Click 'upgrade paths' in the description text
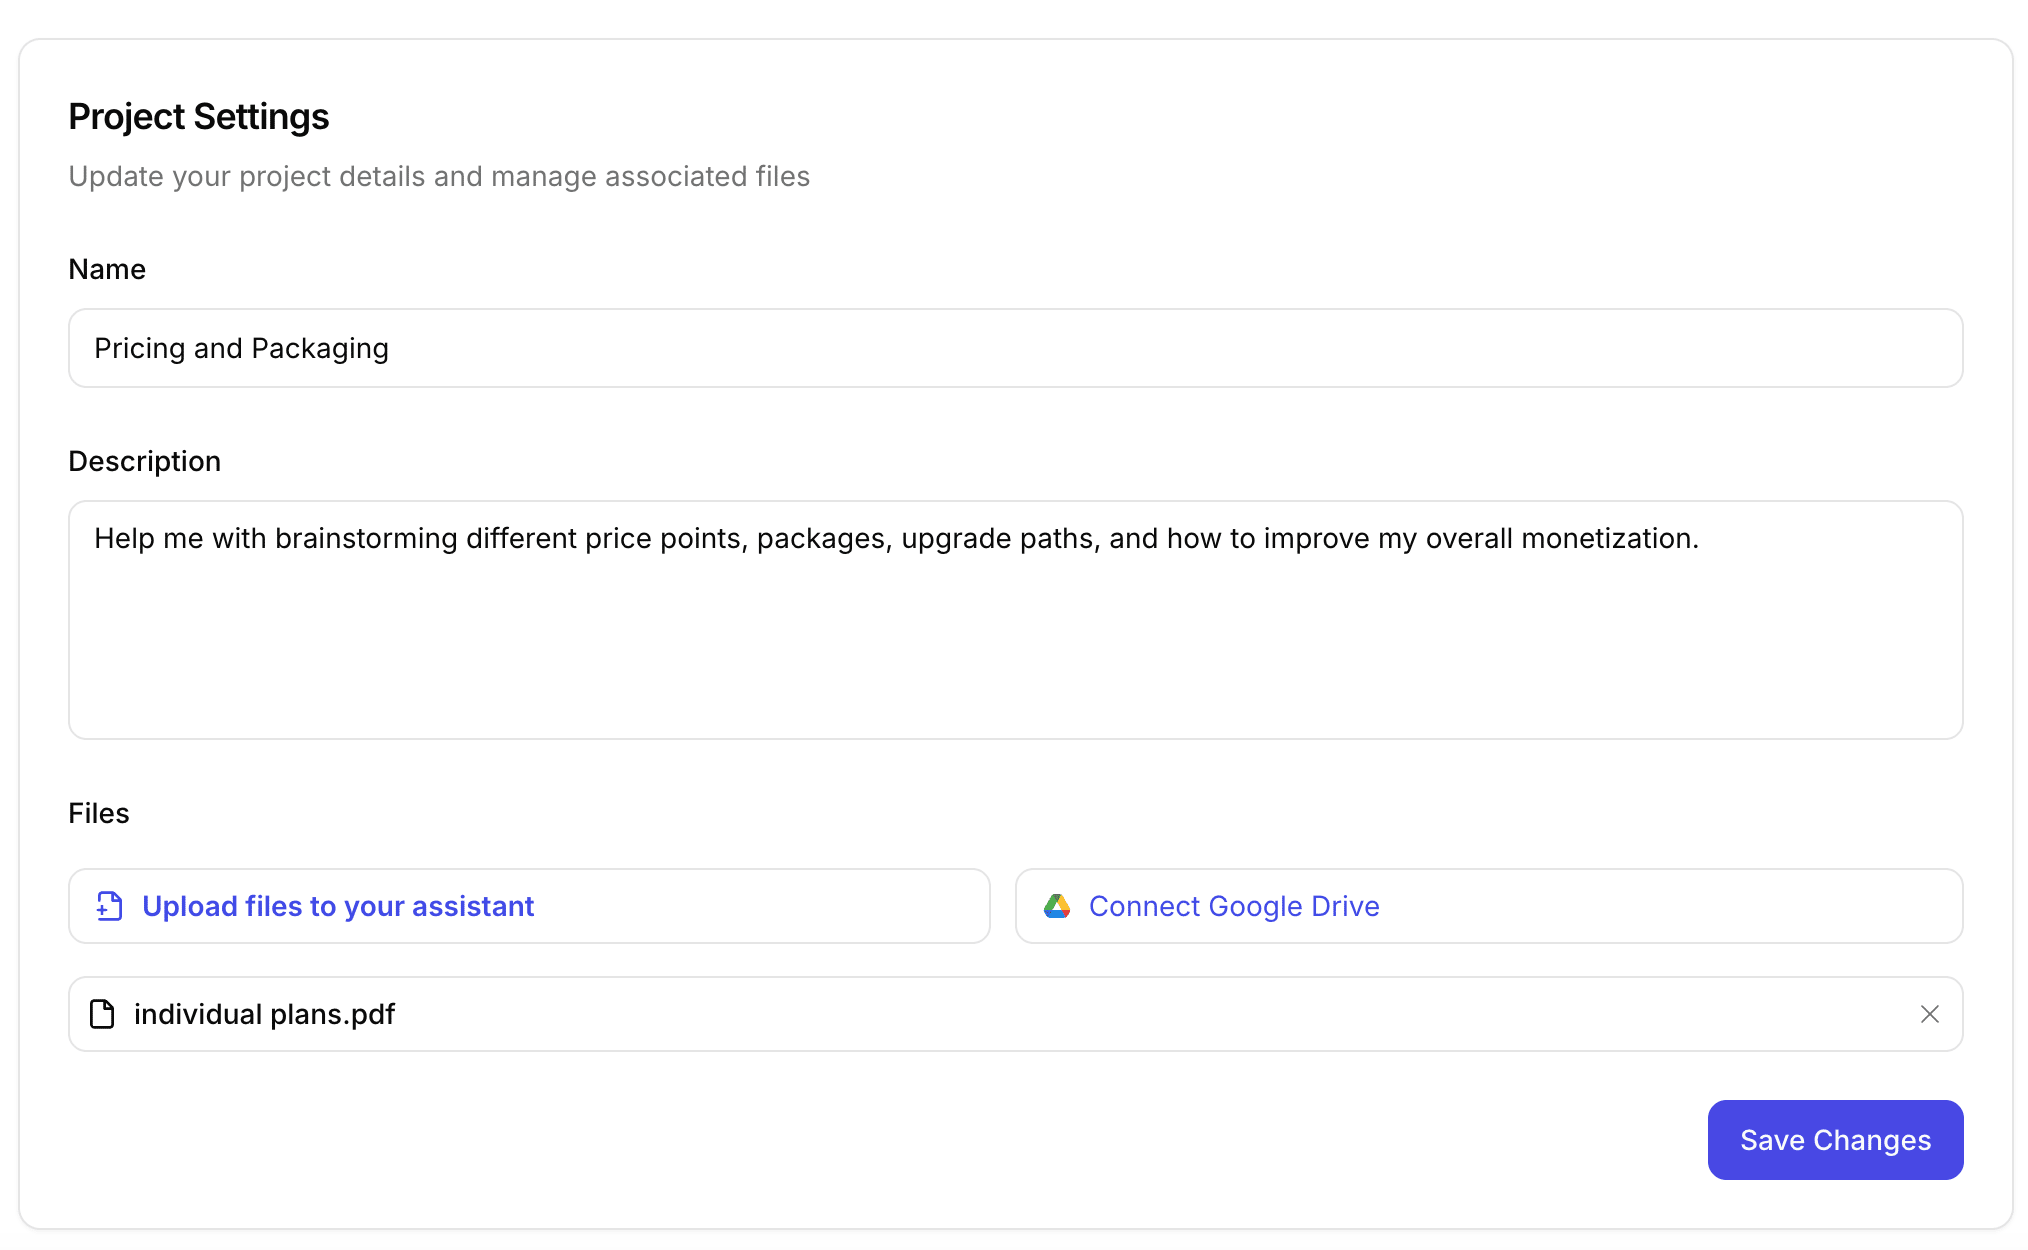 (1000, 538)
